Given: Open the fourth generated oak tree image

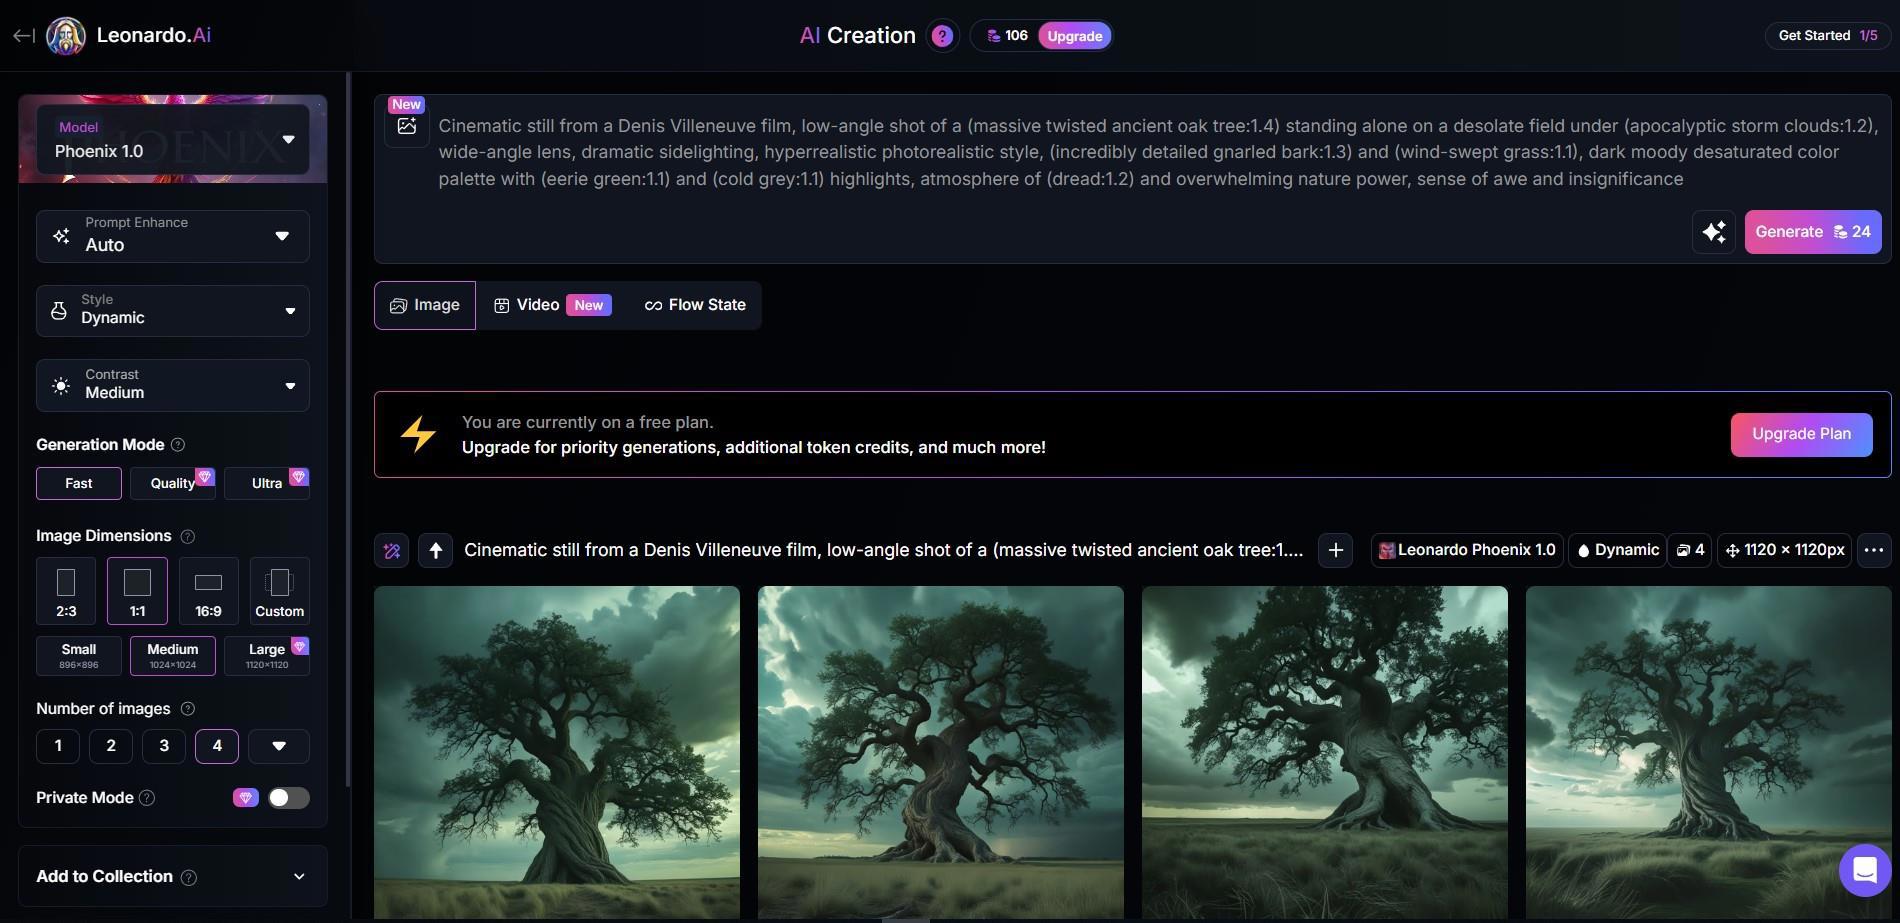Looking at the screenshot, I should pos(1709,752).
